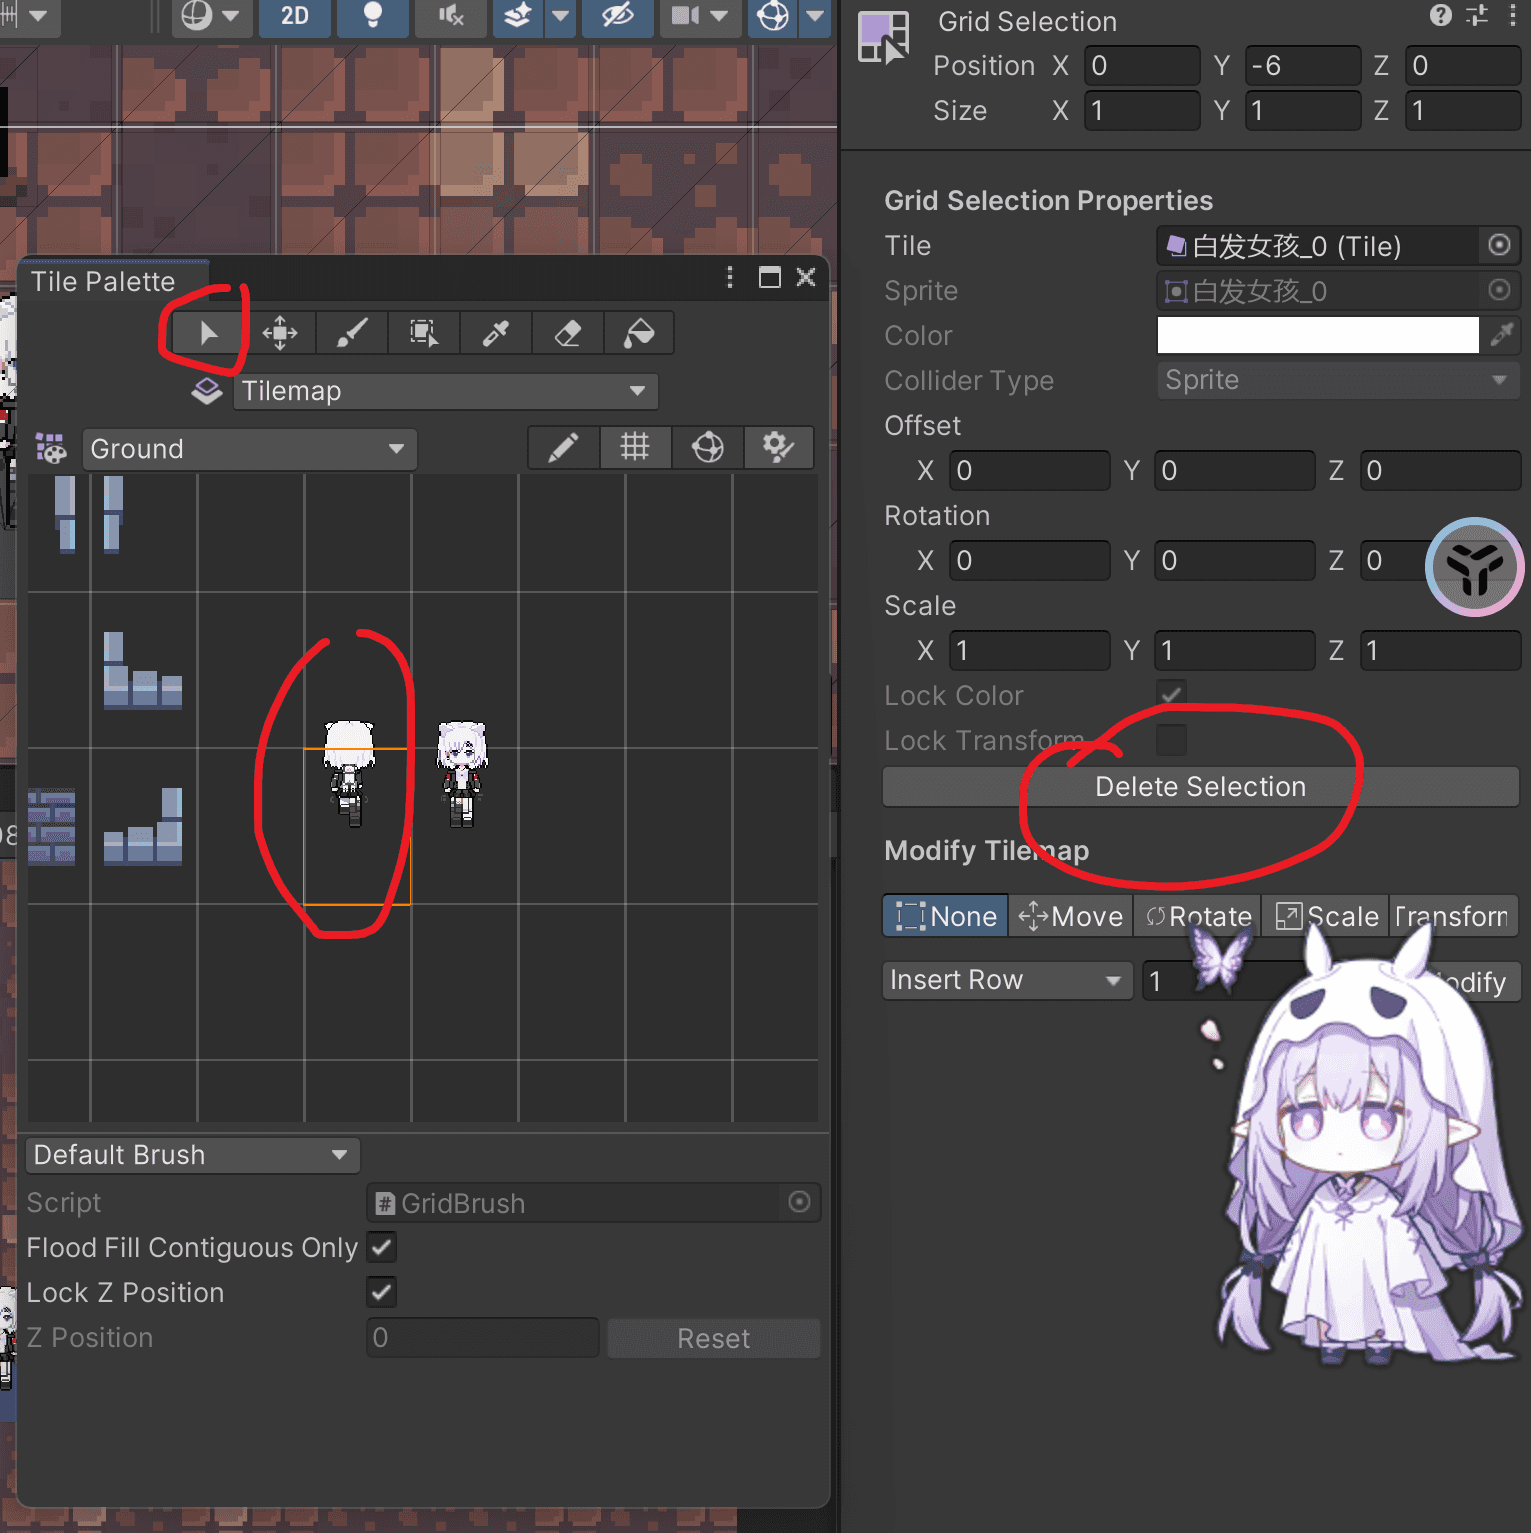The image size is (1531, 1533).
Task: Select the Box Fill tool in Tile Palette
Action: point(424,333)
